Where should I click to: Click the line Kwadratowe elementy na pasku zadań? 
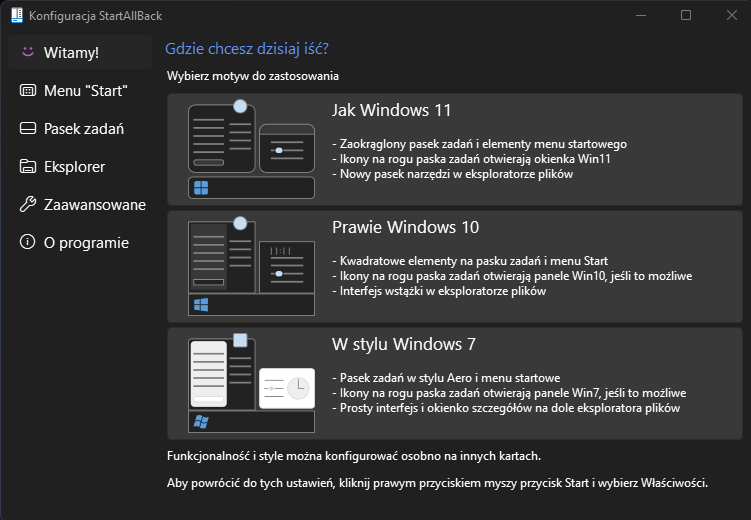(470, 261)
